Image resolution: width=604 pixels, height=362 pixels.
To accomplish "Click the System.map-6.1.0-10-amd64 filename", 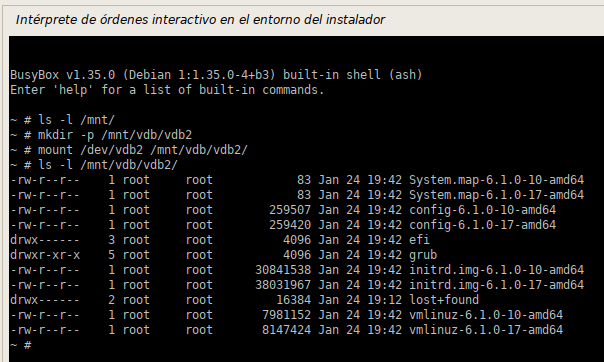I will (496, 180).
